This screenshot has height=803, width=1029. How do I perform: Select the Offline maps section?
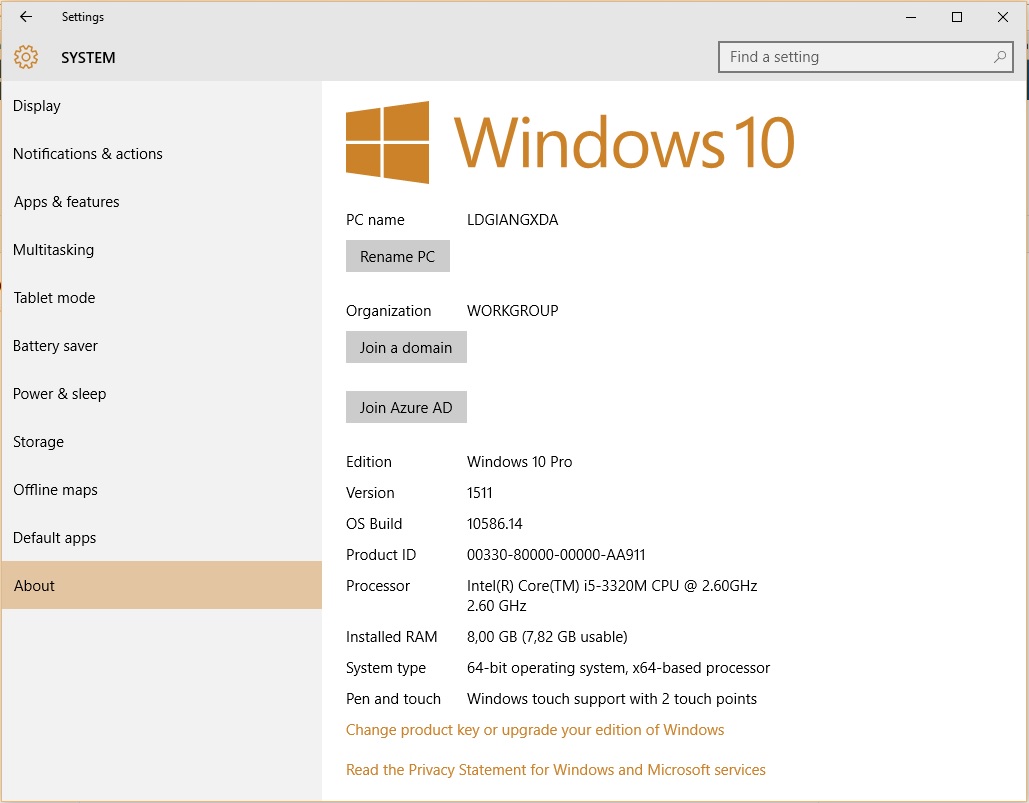click(x=55, y=489)
